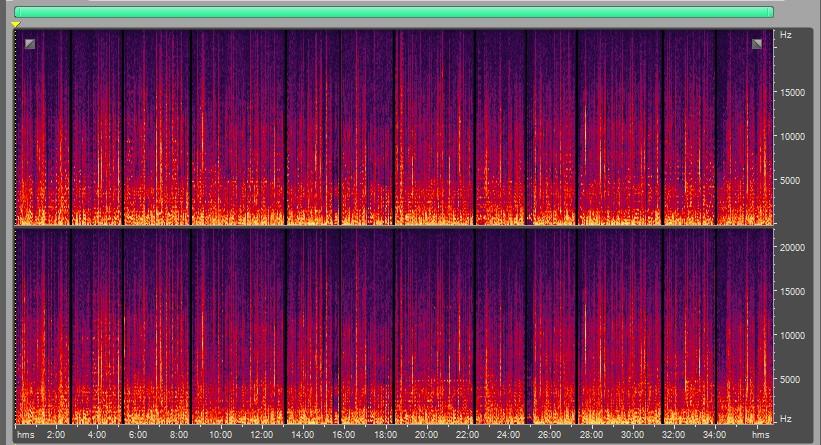Image resolution: width=821 pixels, height=445 pixels.
Task: Click 15000 on lower channel frequency scale
Action: (x=792, y=291)
